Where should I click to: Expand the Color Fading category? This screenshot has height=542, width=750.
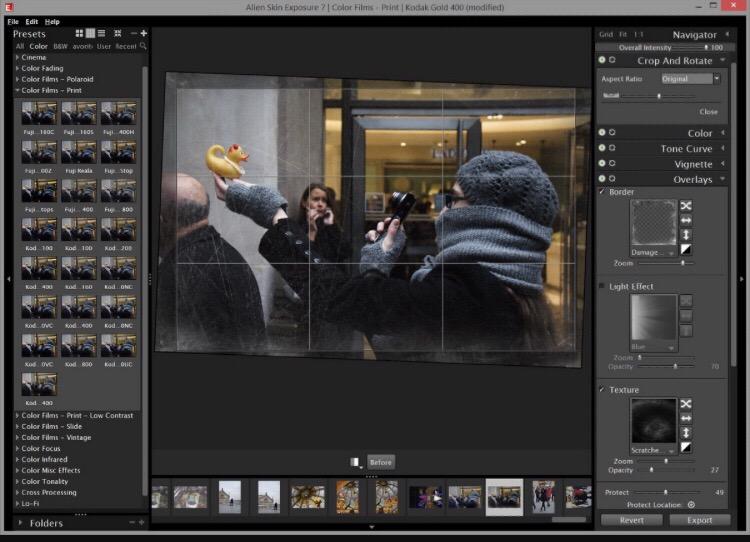pyautogui.click(x=18, y=68)
